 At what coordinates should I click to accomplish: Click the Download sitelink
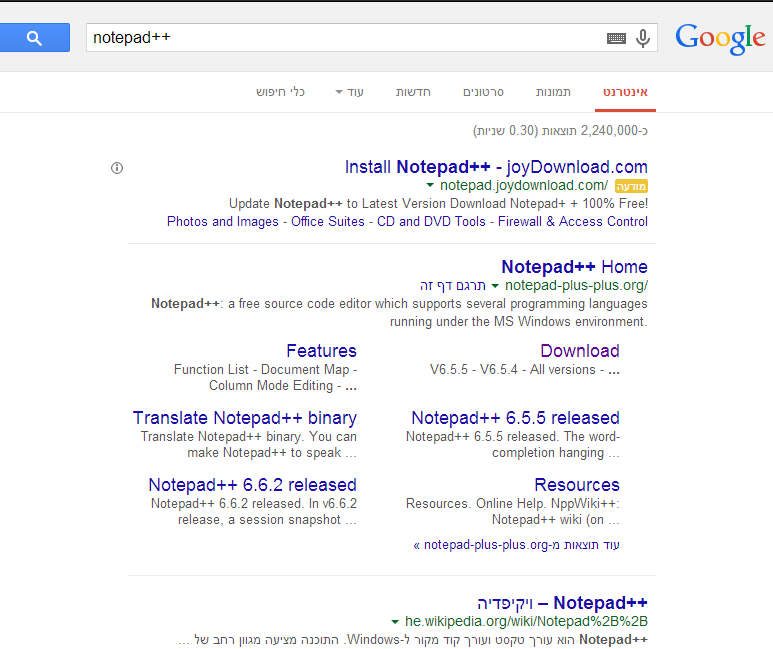point(579,351)
